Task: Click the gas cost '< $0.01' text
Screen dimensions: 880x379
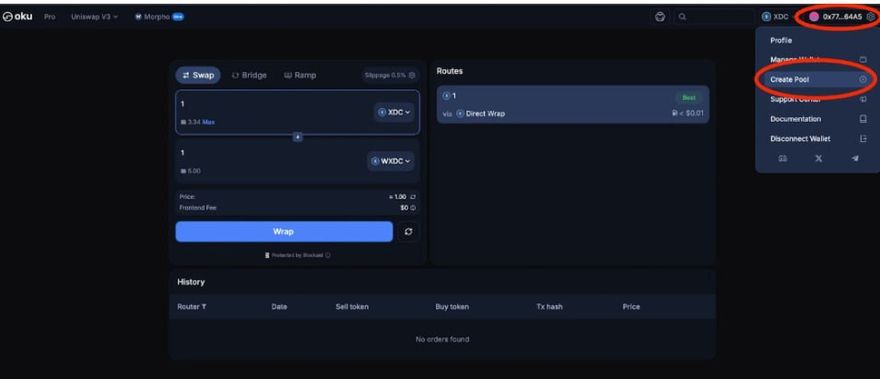Action: [x=691, y=113]
